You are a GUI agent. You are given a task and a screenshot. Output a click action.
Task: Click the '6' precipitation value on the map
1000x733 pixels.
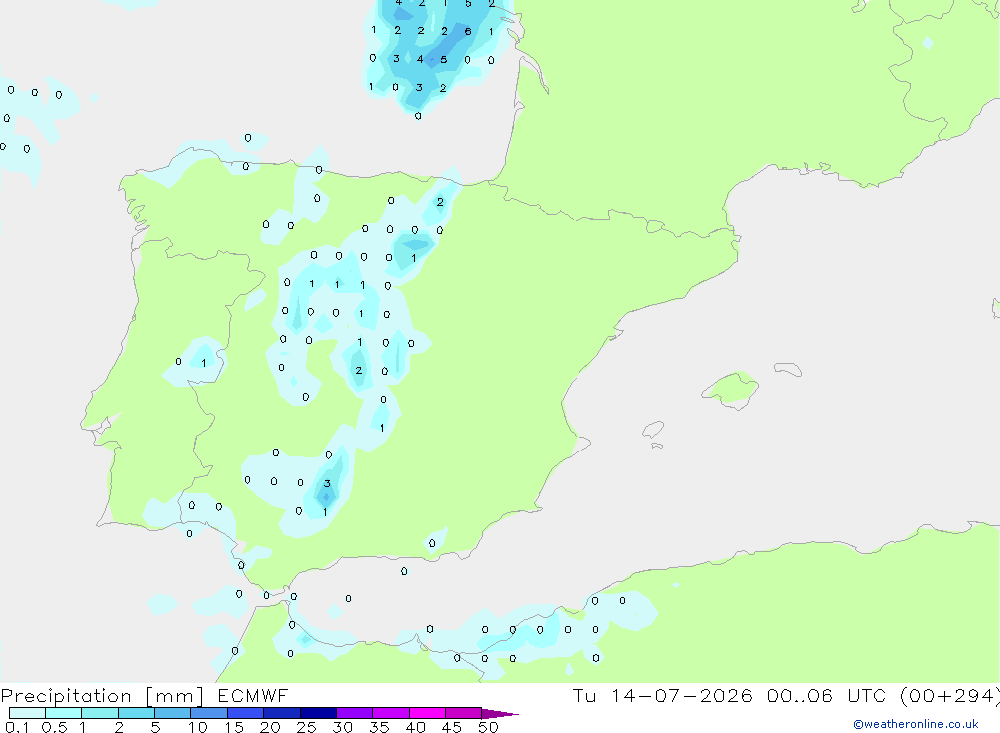pyautogui.click(x=467, y=31)
